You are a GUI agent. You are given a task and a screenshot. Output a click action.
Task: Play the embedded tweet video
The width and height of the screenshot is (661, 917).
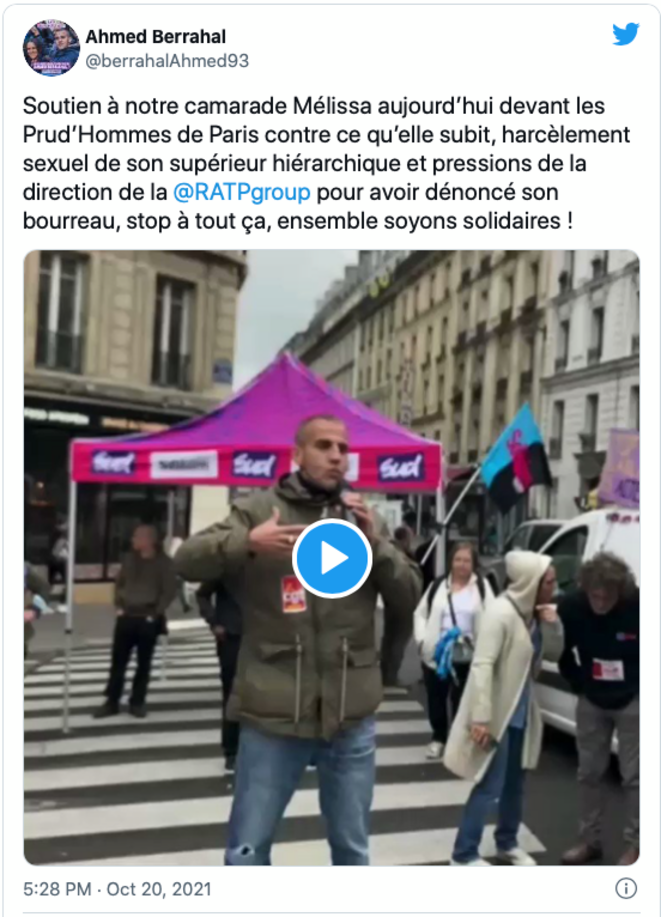pyautogui.click(x=332, y=558)
